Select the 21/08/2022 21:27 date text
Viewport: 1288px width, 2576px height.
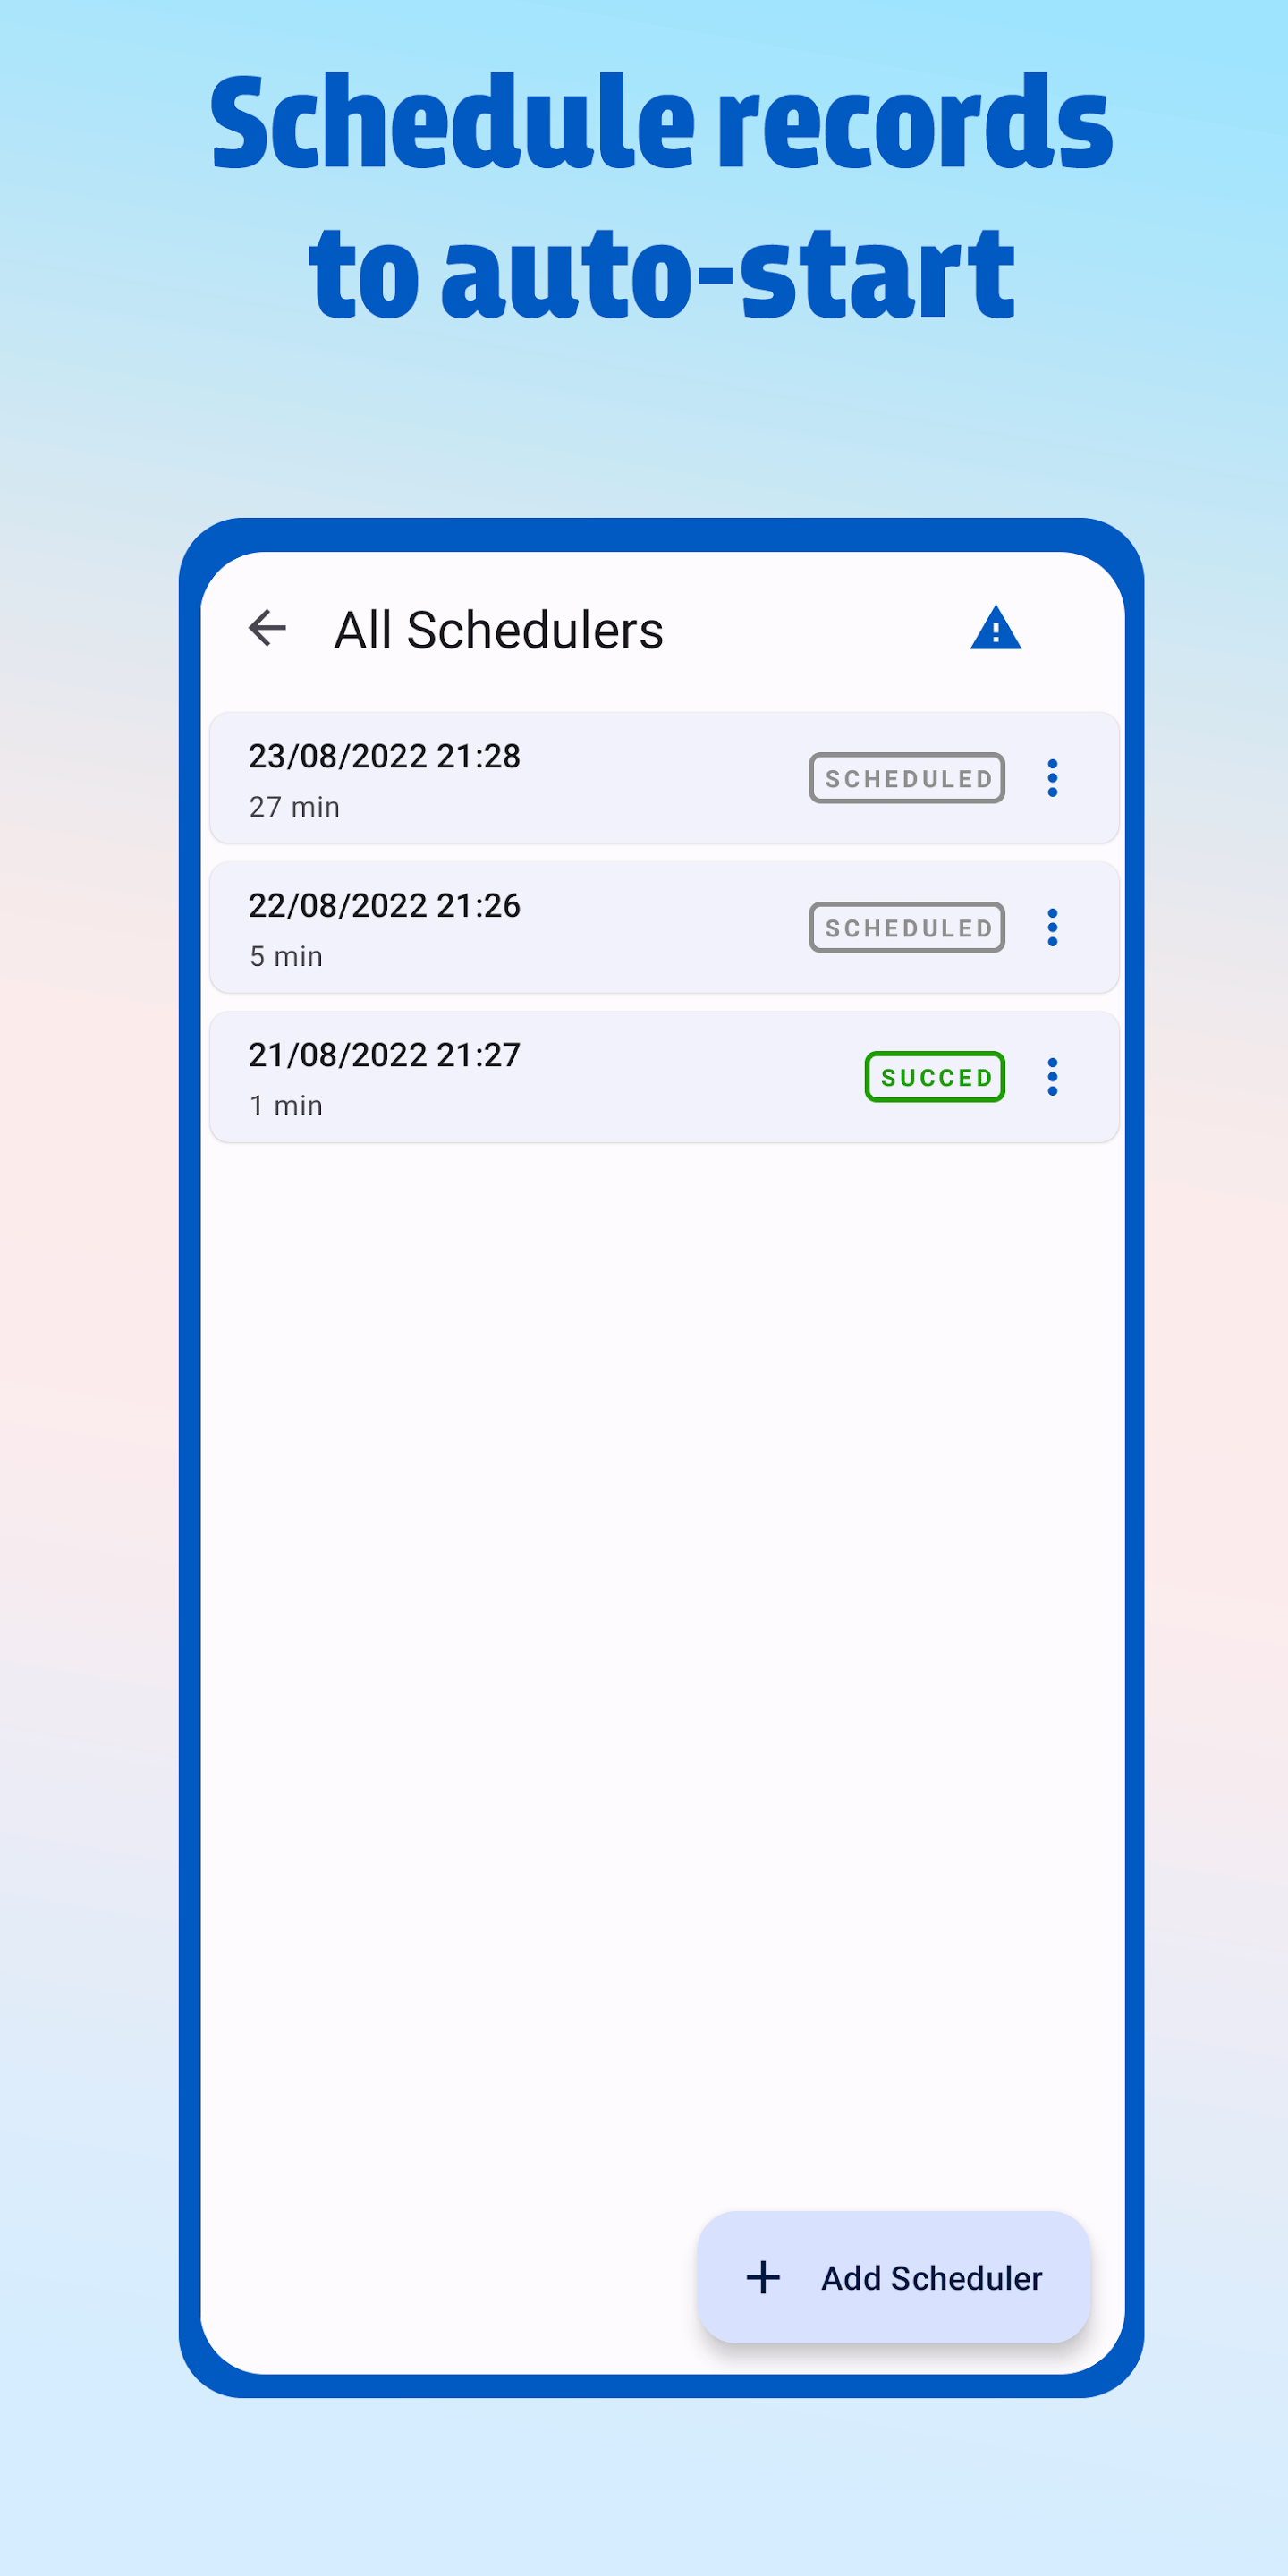pyautogui.click(x=384, y=1055)
